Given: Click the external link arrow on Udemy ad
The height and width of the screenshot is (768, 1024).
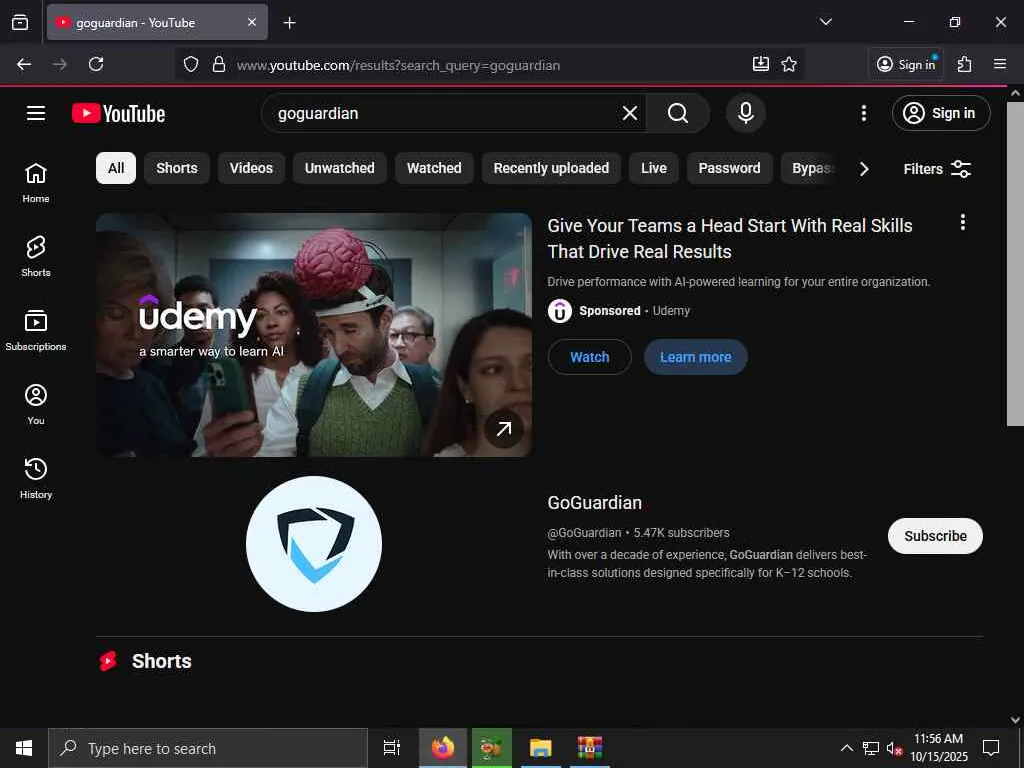Looking at the screenshot, I should pos(504,429).
